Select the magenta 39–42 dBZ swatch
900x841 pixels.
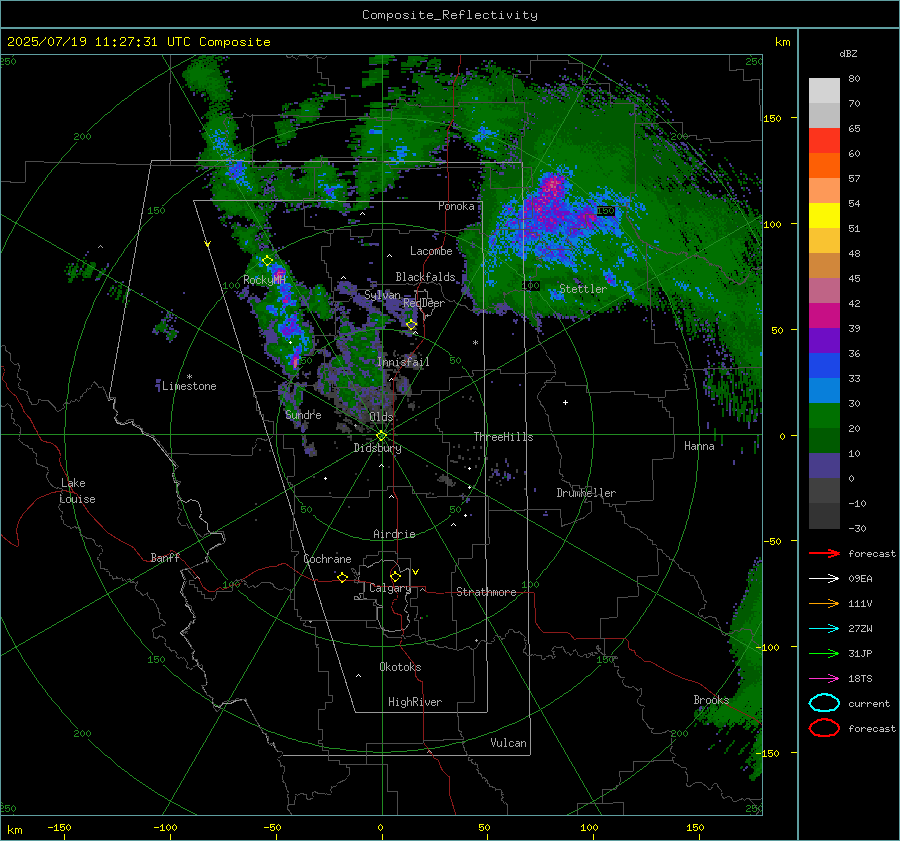[824, 315]
